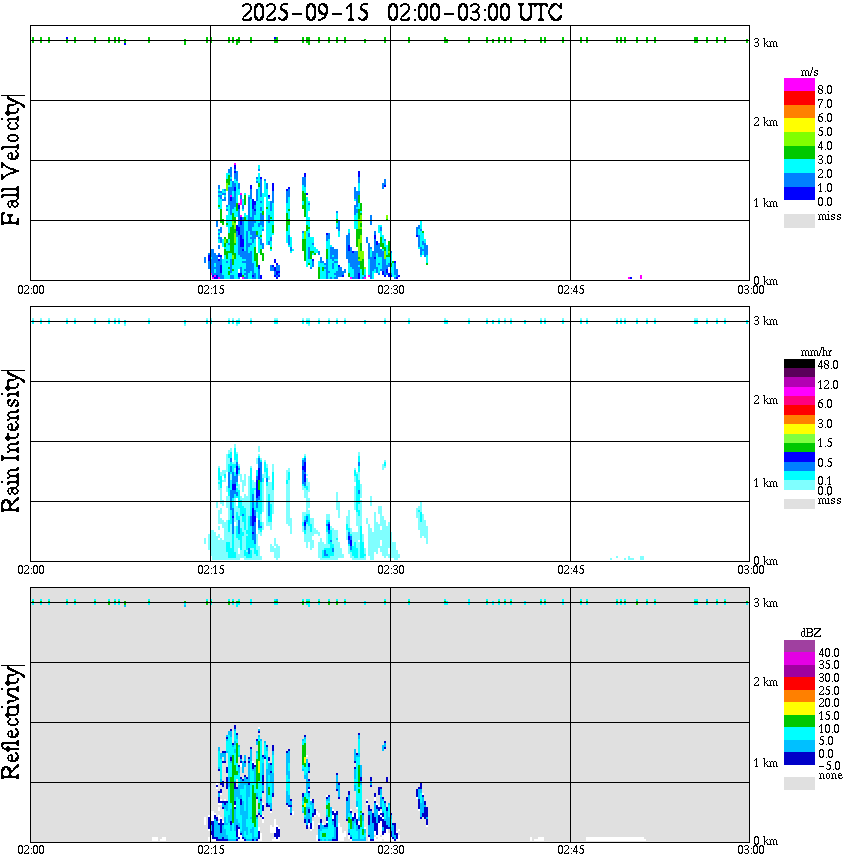This screenshot has height=868, width=850.
Task: Select the yellow 15.0 dBZ legend swatch
Action: 799,709
